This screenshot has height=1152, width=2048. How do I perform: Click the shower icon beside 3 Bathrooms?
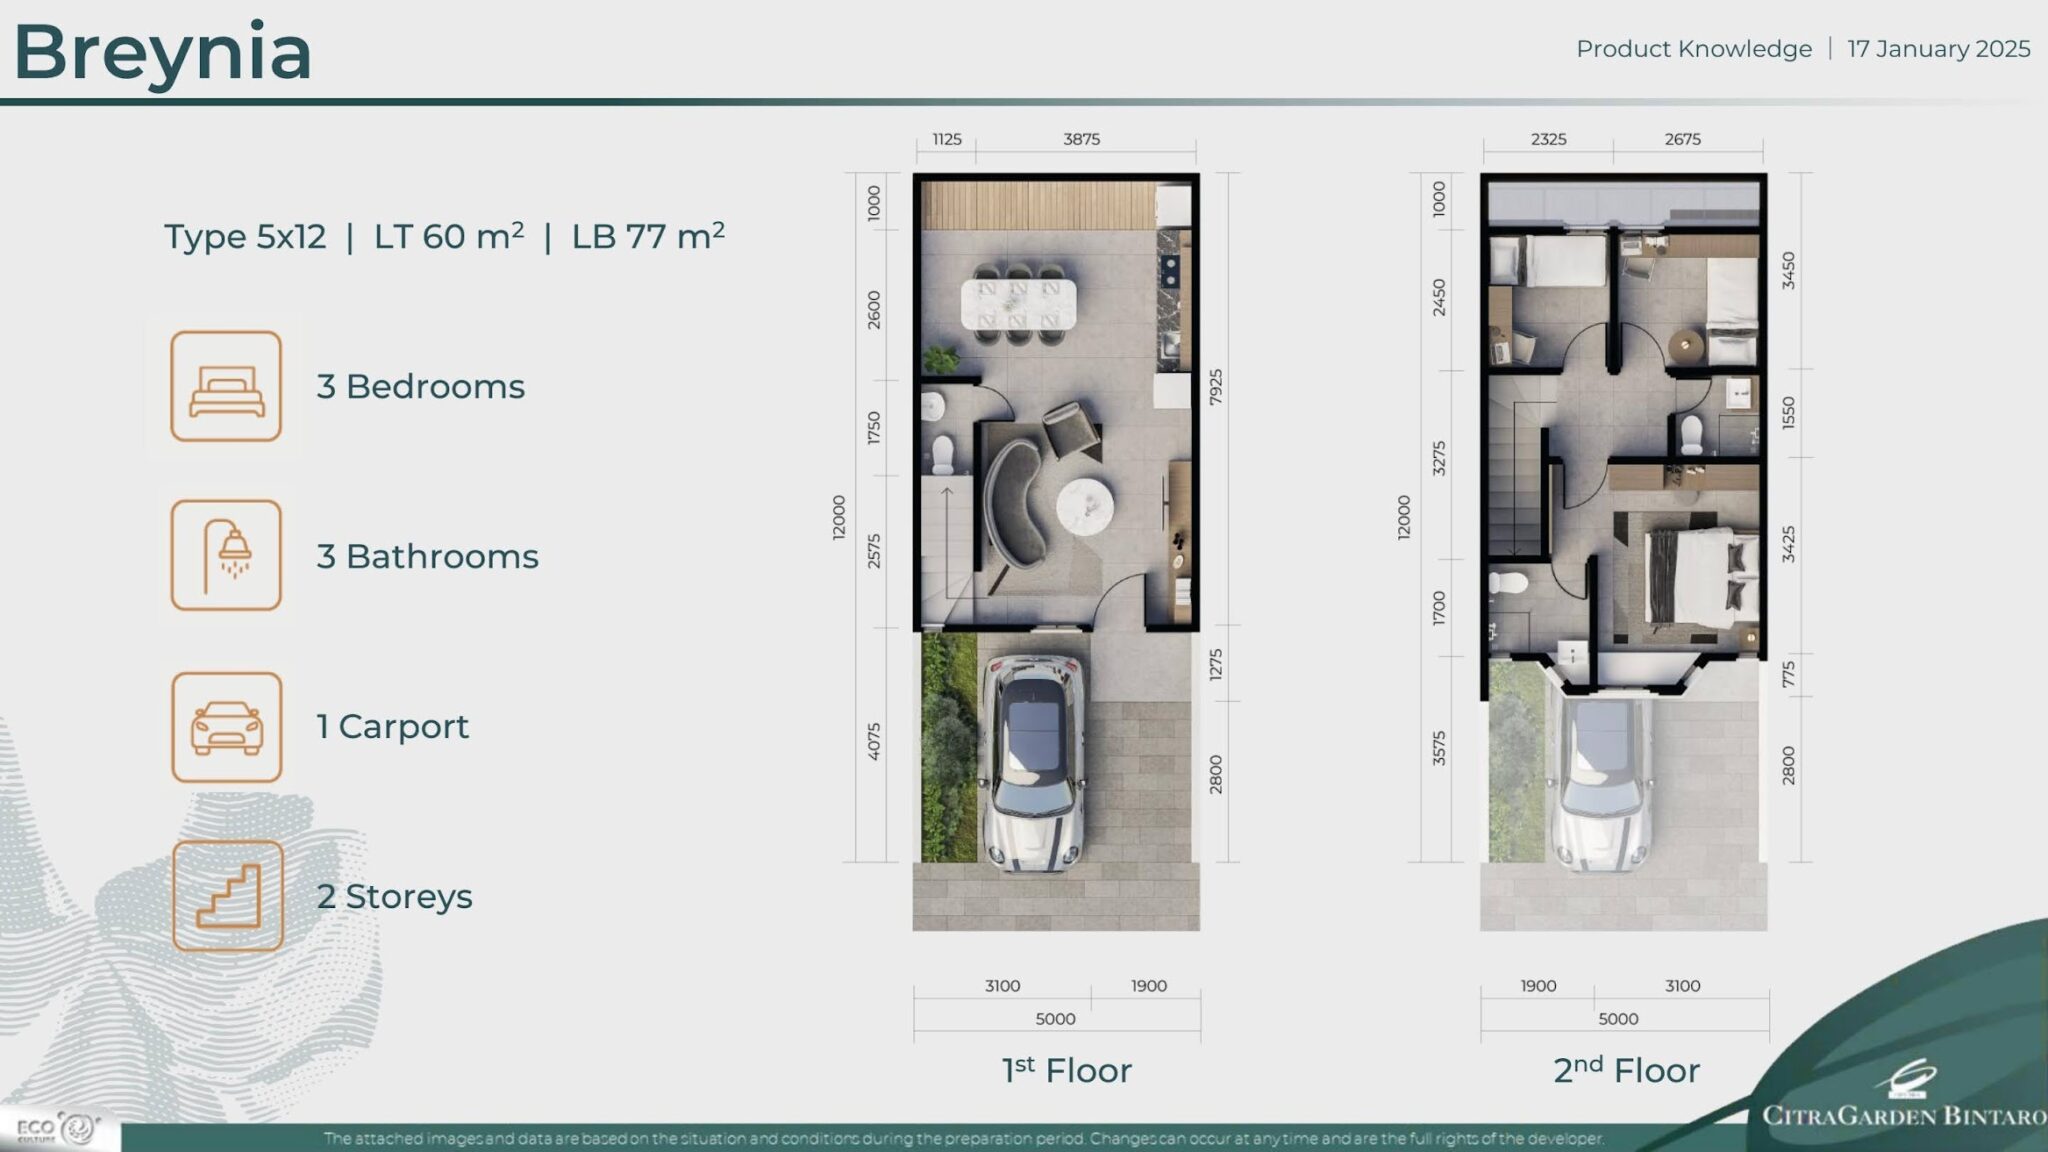pos(226,557)
